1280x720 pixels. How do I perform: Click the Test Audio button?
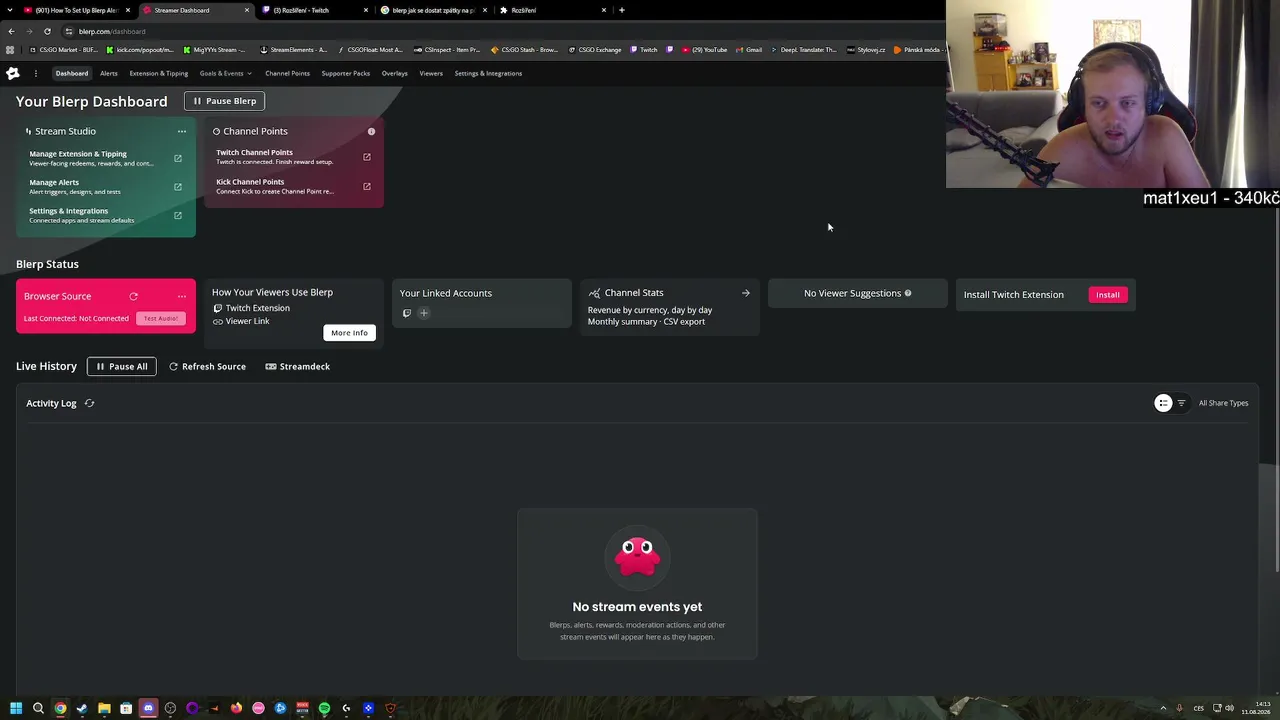pos(160,318)
